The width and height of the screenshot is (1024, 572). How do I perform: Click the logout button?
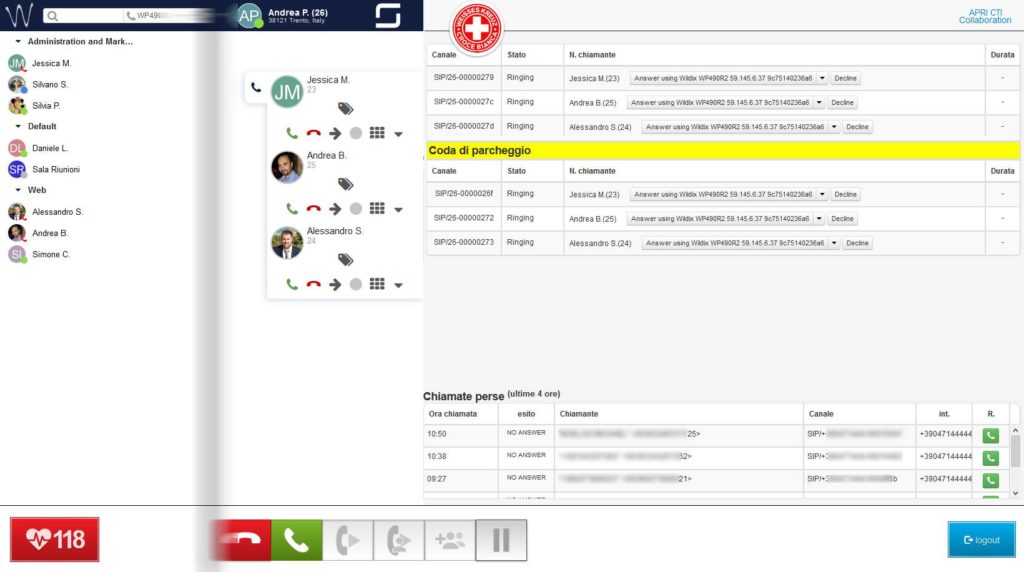[x=981, y=540]
